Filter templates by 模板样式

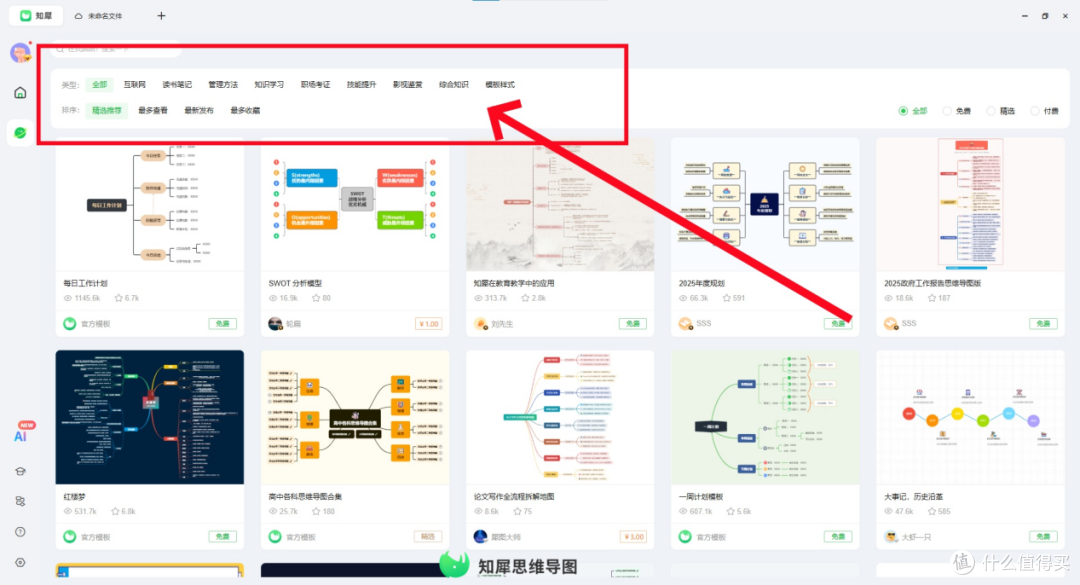click(x=500, y=85)
